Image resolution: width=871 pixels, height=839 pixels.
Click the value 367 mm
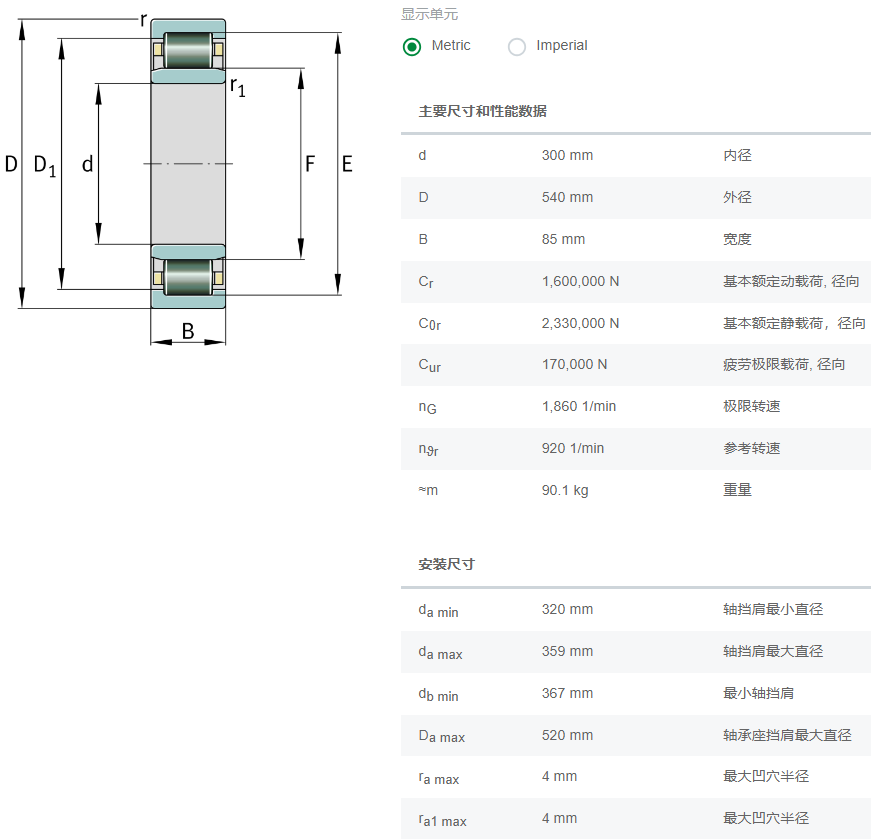click(x=567, y=693)
